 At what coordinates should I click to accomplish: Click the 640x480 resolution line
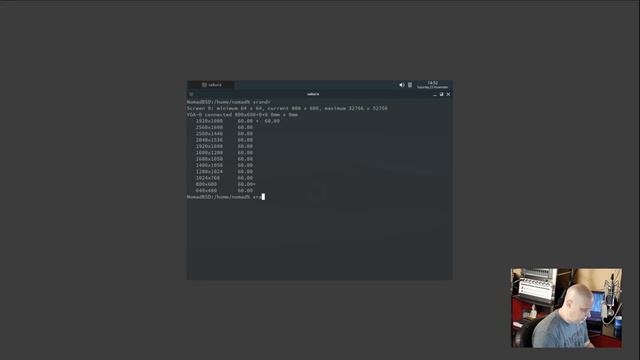coord(224,191)
